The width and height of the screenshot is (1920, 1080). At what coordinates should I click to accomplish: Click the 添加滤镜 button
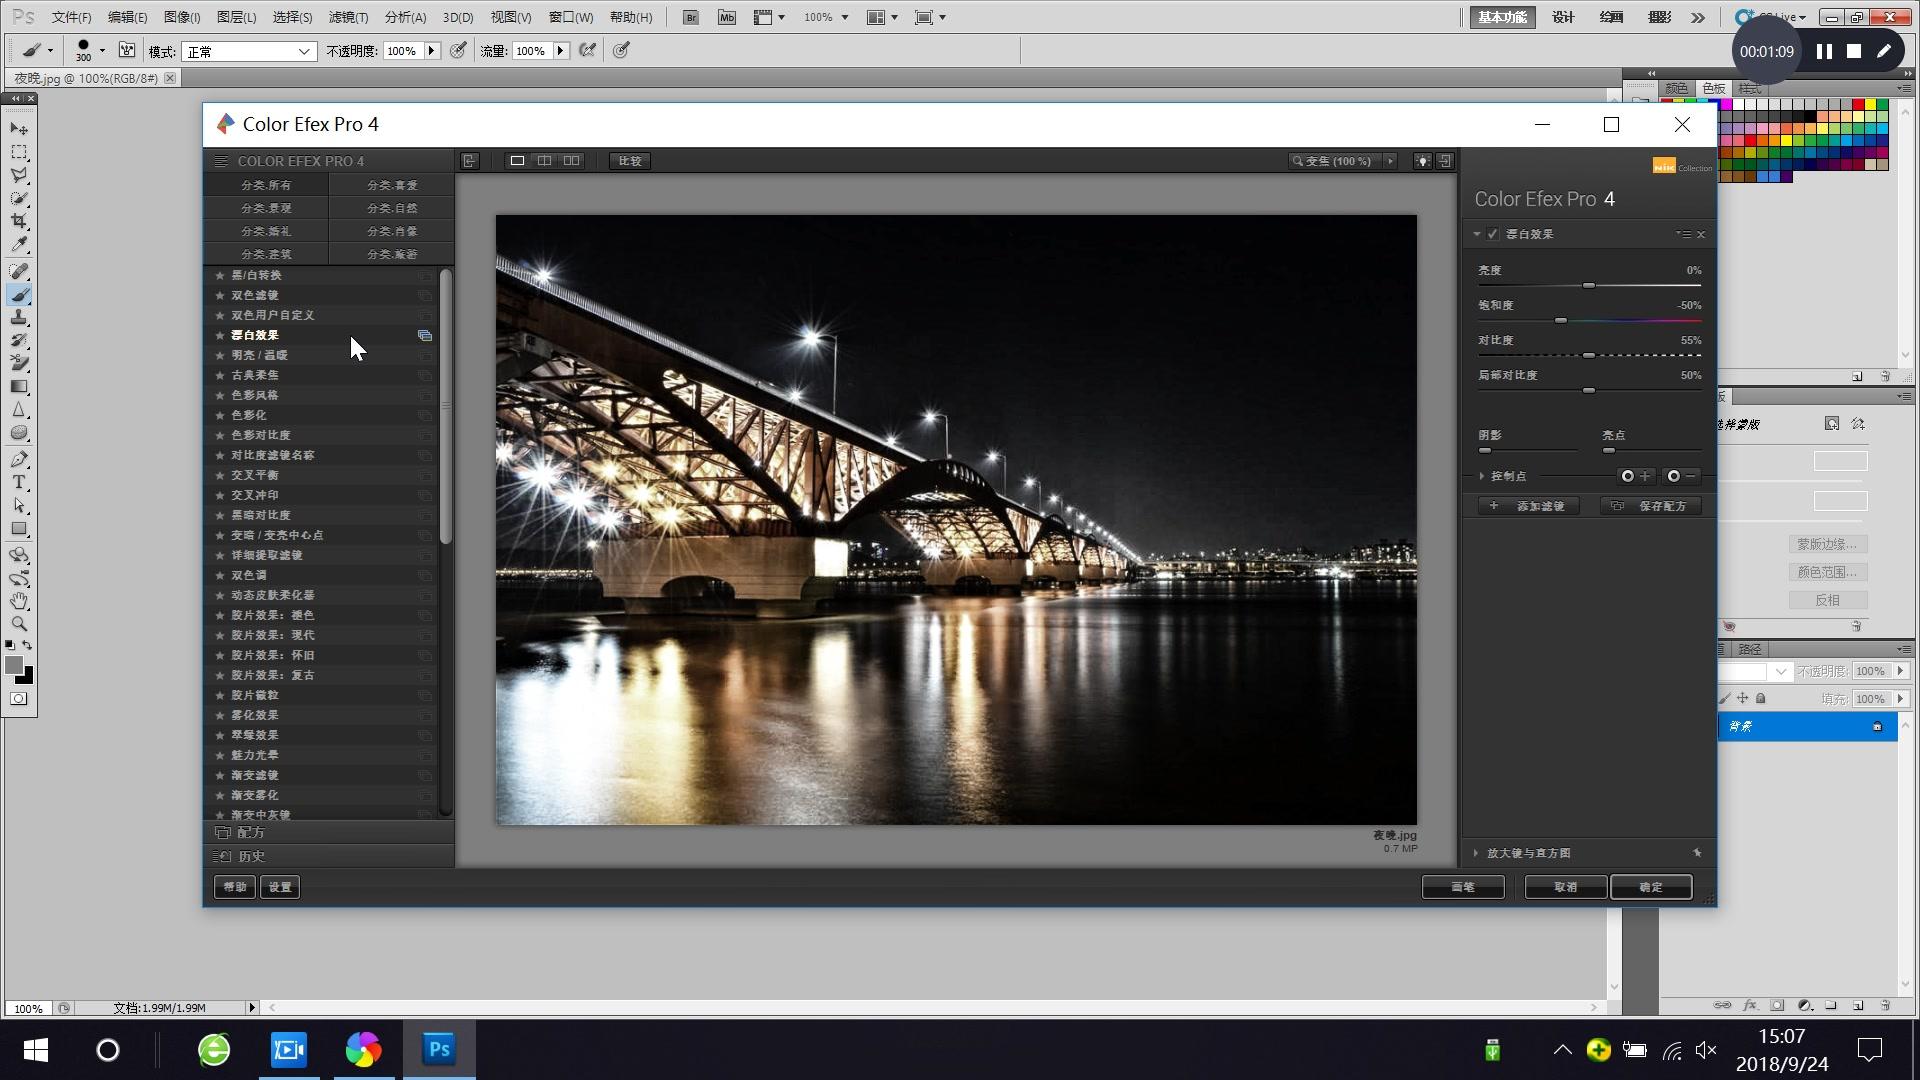click(x=1529, y=506)
